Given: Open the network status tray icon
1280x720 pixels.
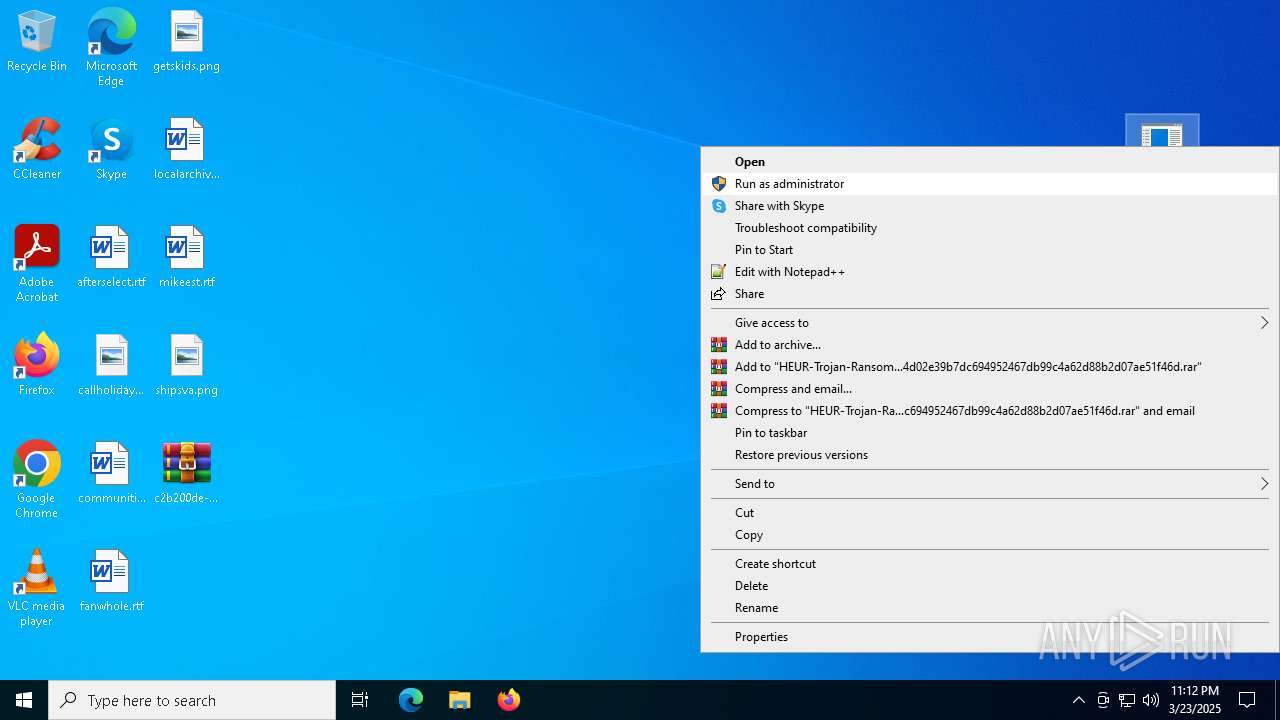Looking at the screenshot, I should click(x=1127, y=700).
